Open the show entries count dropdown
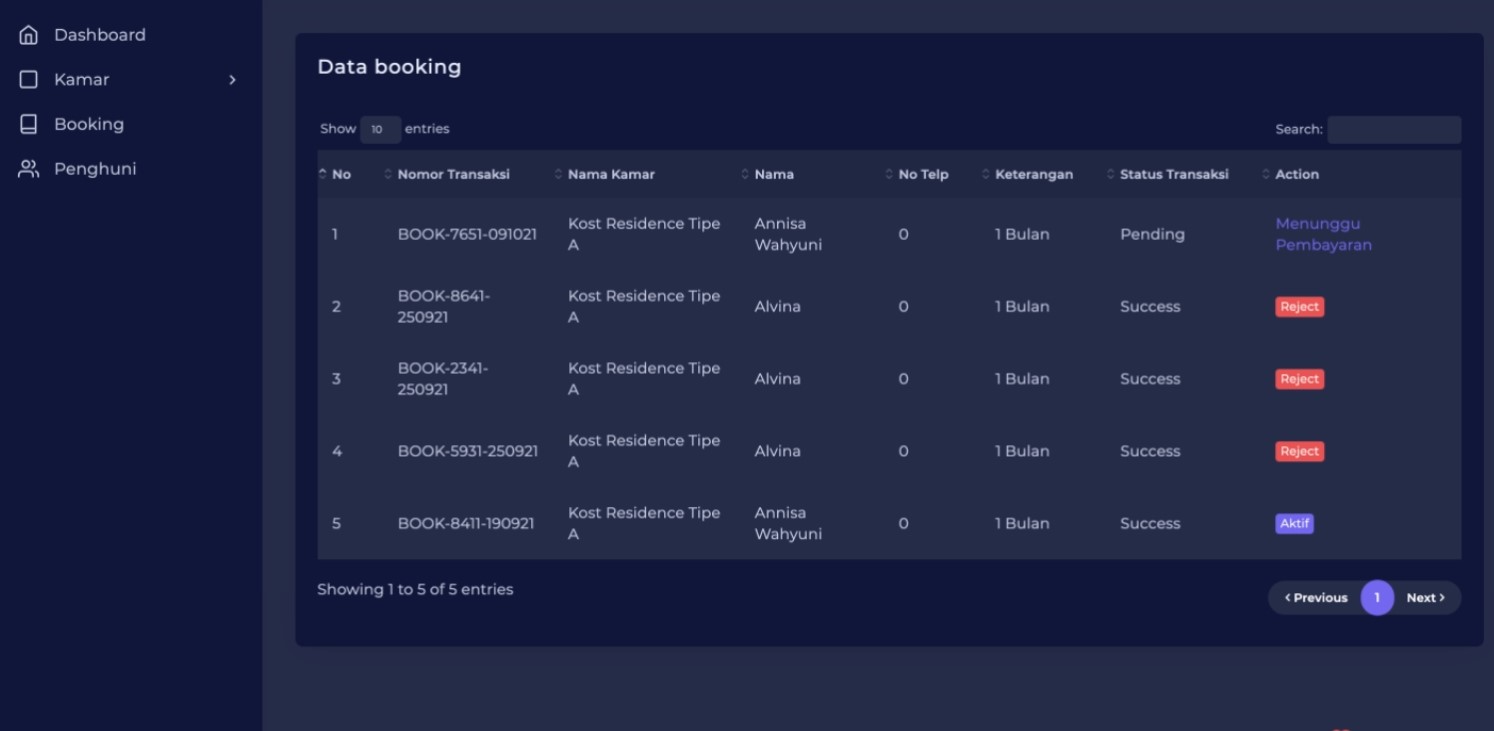The width and height of the screenshot is (1494, 731). click(380, 129)
